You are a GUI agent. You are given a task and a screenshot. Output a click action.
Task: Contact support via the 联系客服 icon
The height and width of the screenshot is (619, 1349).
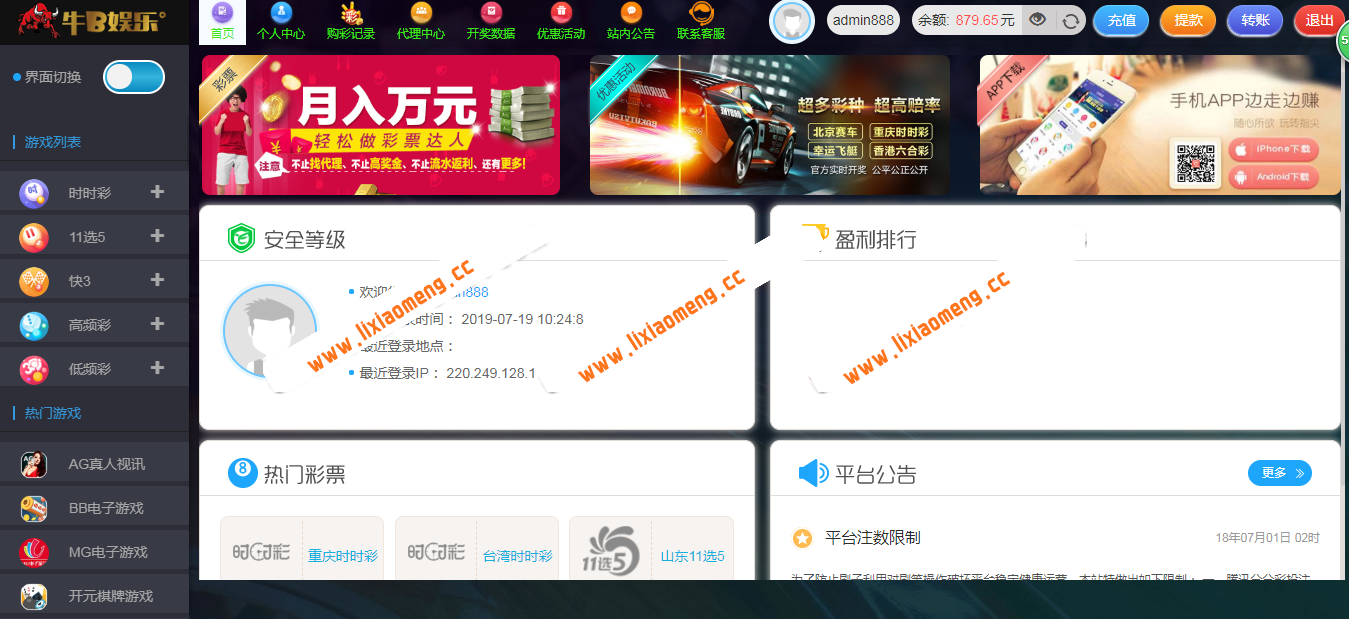[x=700, y=21]
